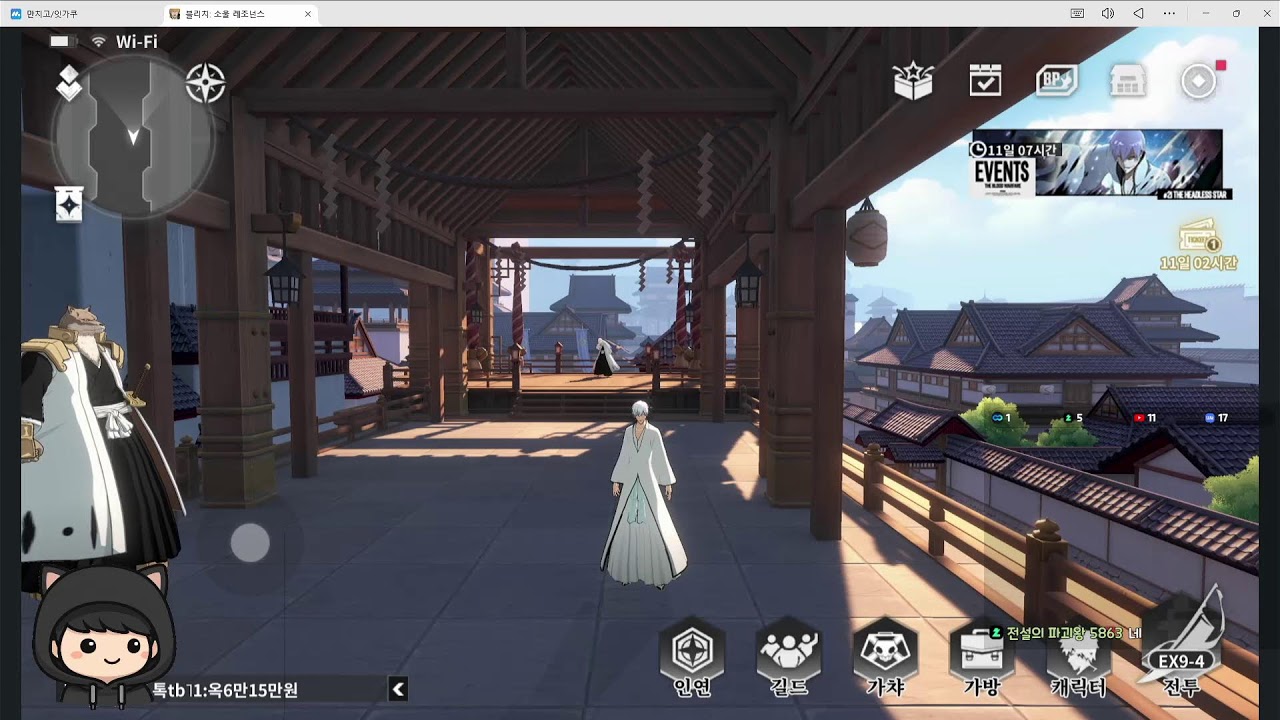Open the emulator three-dots more menu
1280x720 pixels.
[1169, 14]
